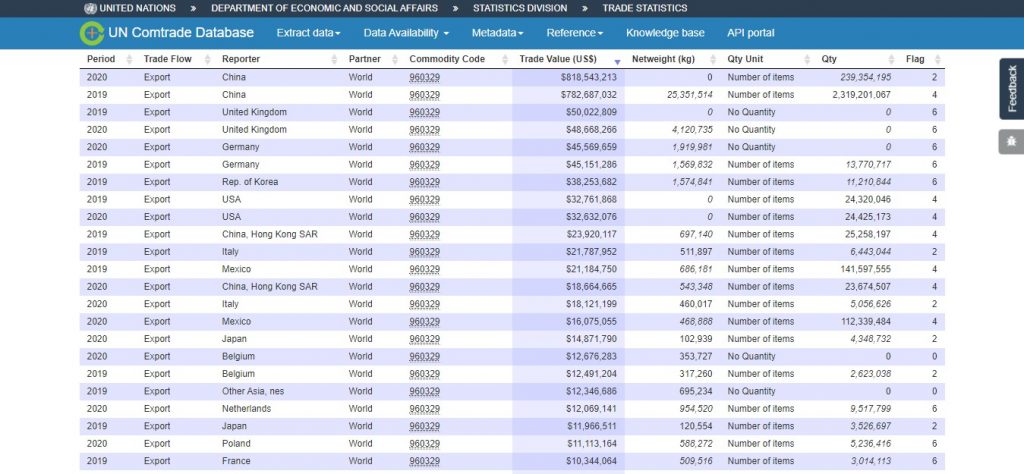This screenshot has width=1024, height=474.
Task: Select quantity value 2,319,201,067
Action: [861, 95]
